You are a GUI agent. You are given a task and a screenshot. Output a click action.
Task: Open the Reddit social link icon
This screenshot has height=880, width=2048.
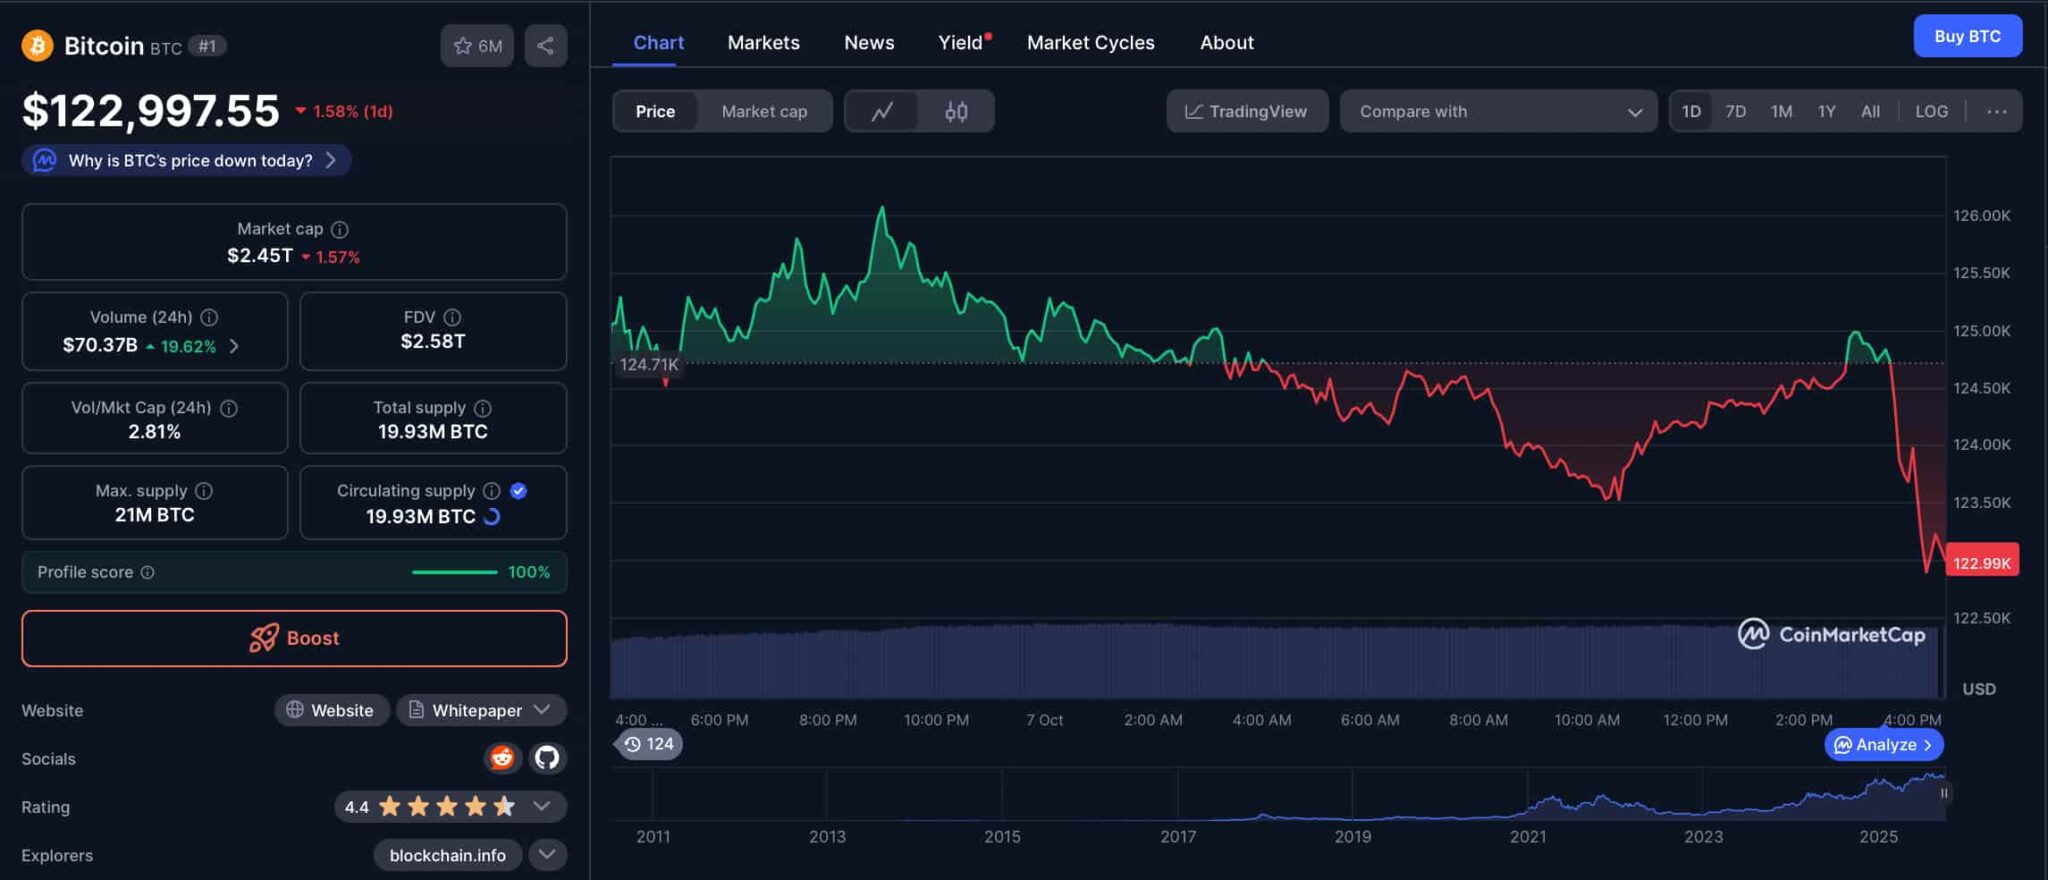pos(502,758)
